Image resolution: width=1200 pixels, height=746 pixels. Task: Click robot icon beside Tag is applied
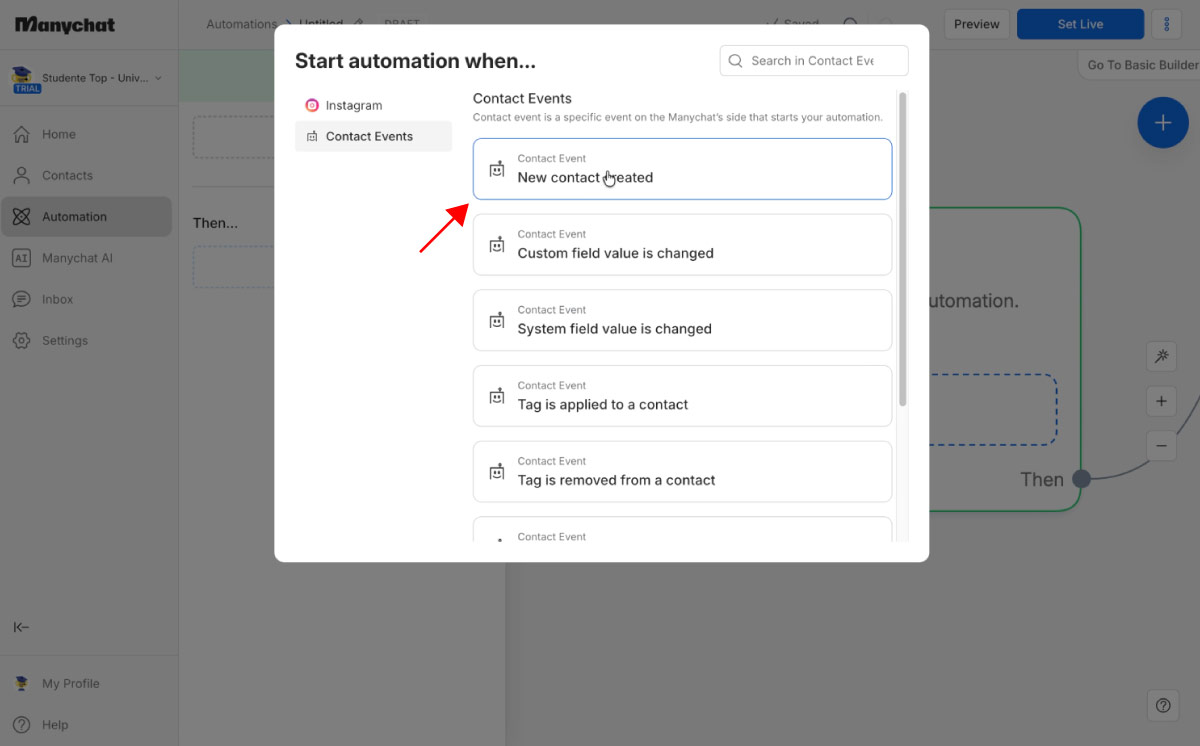(497, 396)
